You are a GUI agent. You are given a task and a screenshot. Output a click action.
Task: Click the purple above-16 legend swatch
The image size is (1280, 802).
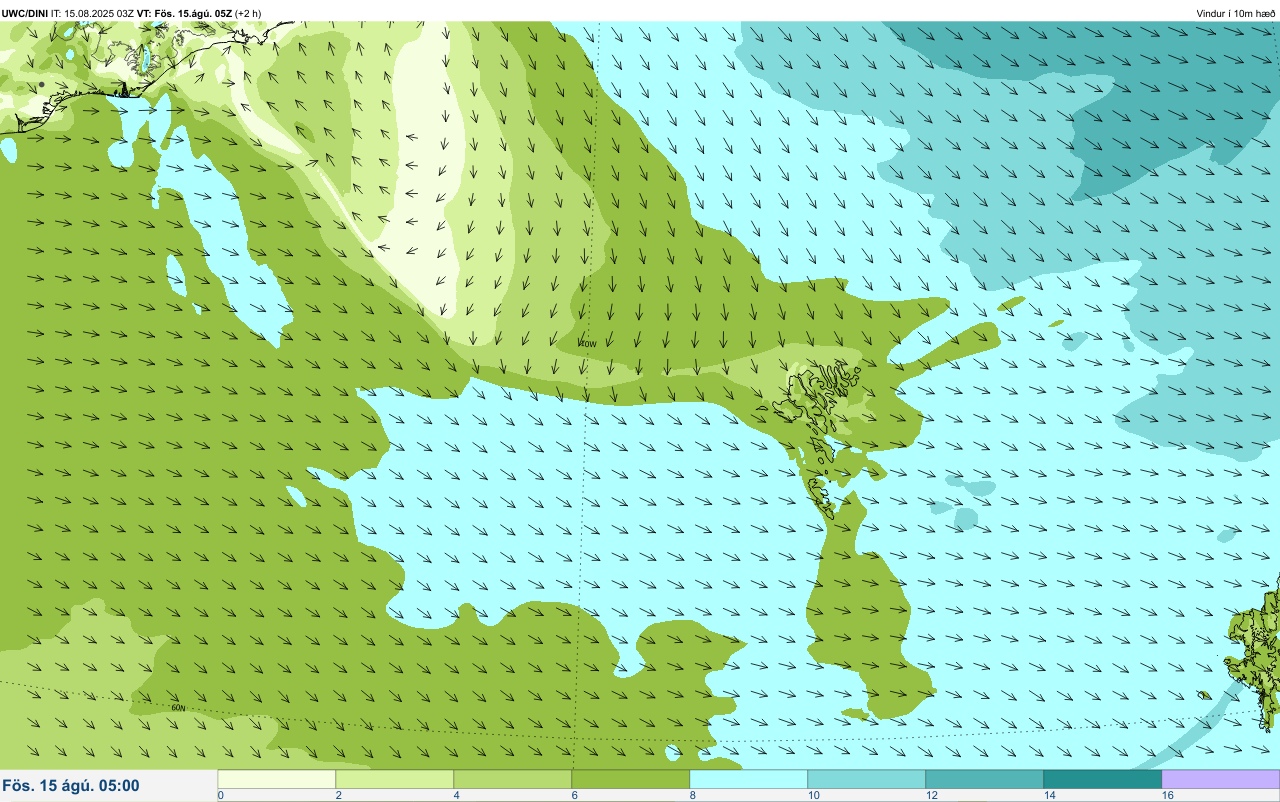[x=1221, y=779]
